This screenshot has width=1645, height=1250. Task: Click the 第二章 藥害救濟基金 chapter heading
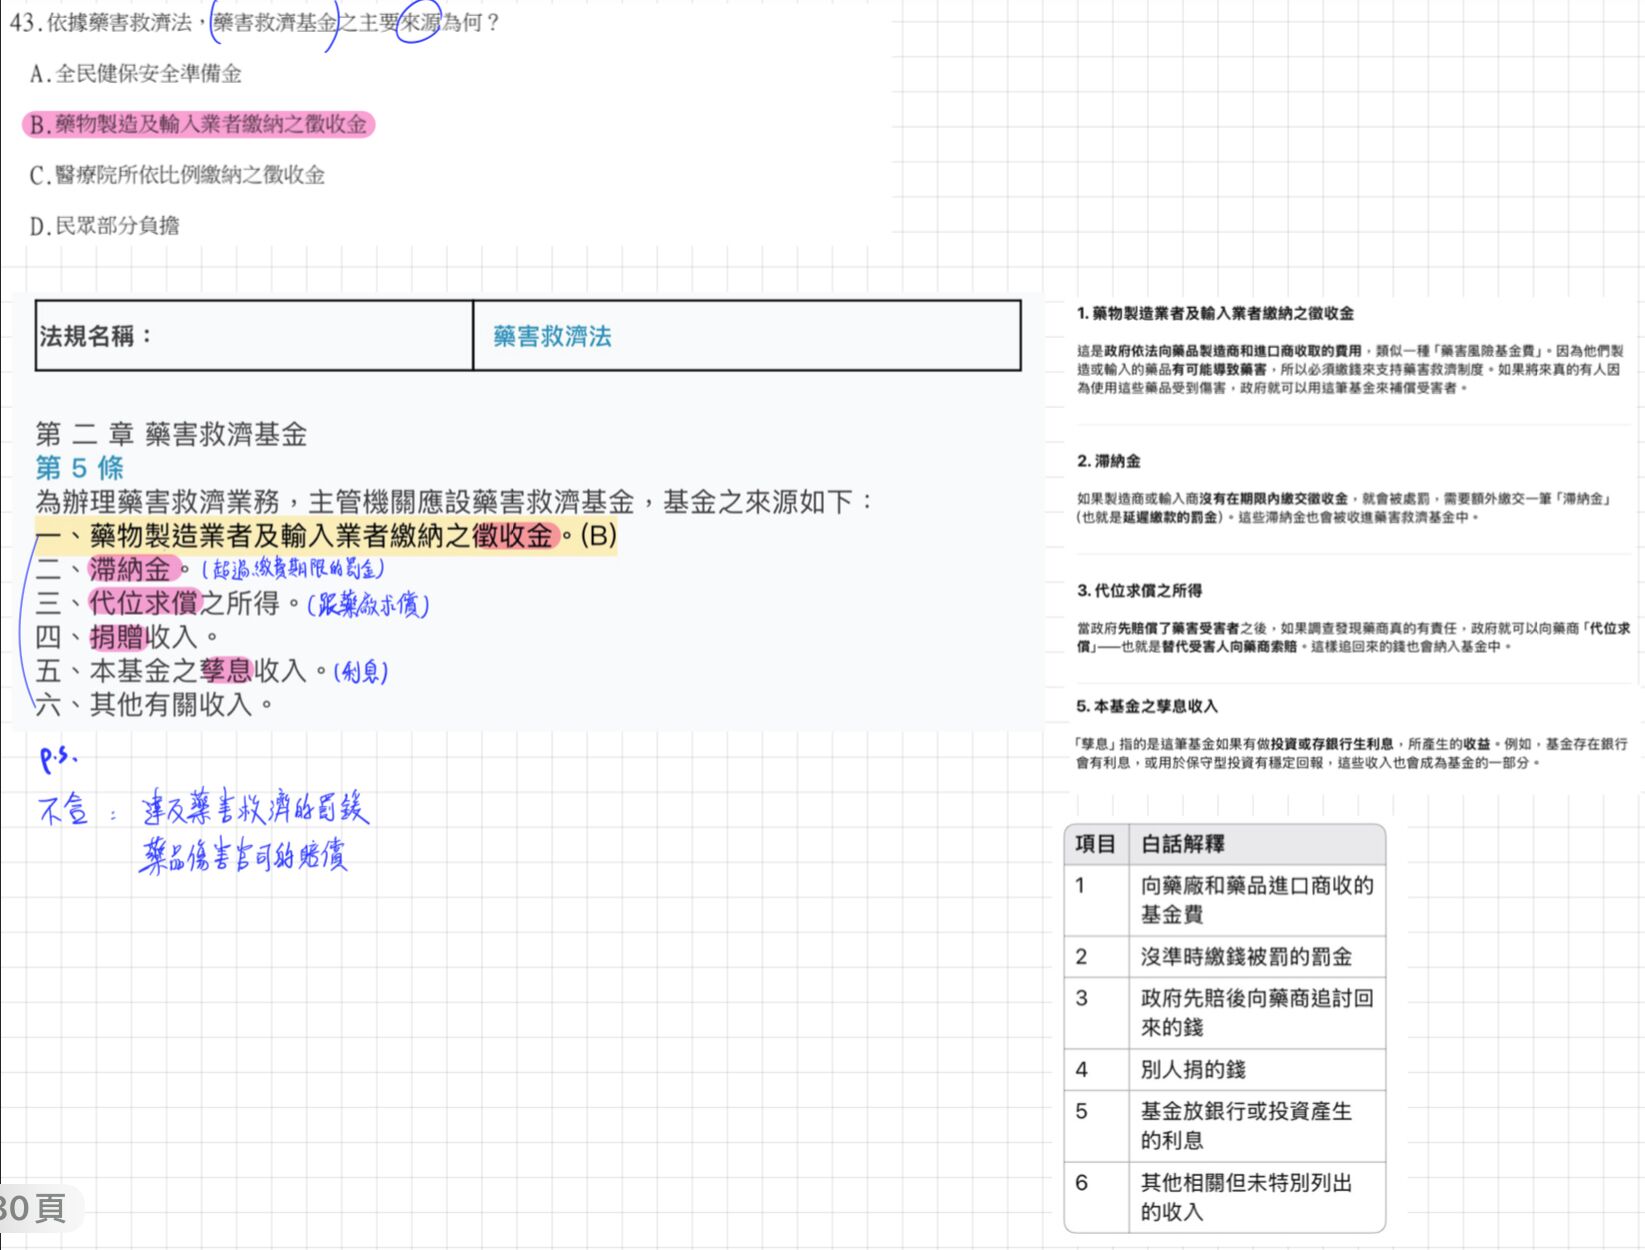point(171,434)
